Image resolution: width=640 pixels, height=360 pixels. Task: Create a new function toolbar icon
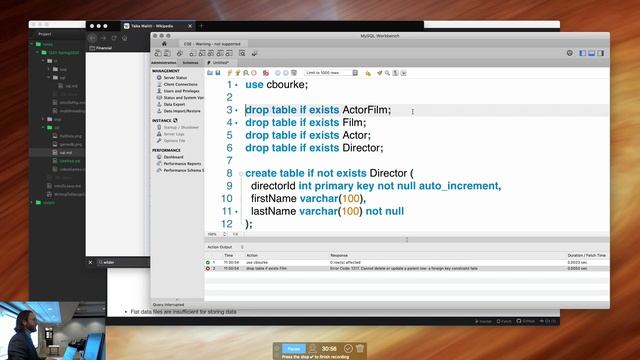(229, 53)
